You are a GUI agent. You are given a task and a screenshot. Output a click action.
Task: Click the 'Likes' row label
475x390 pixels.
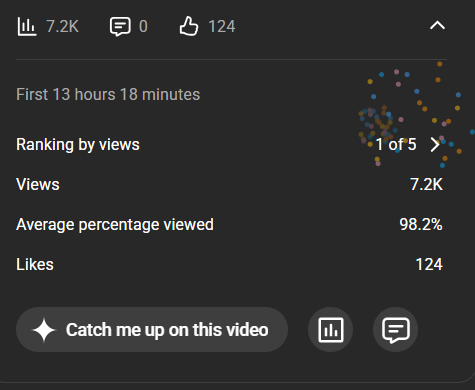(x=35, y=264)
